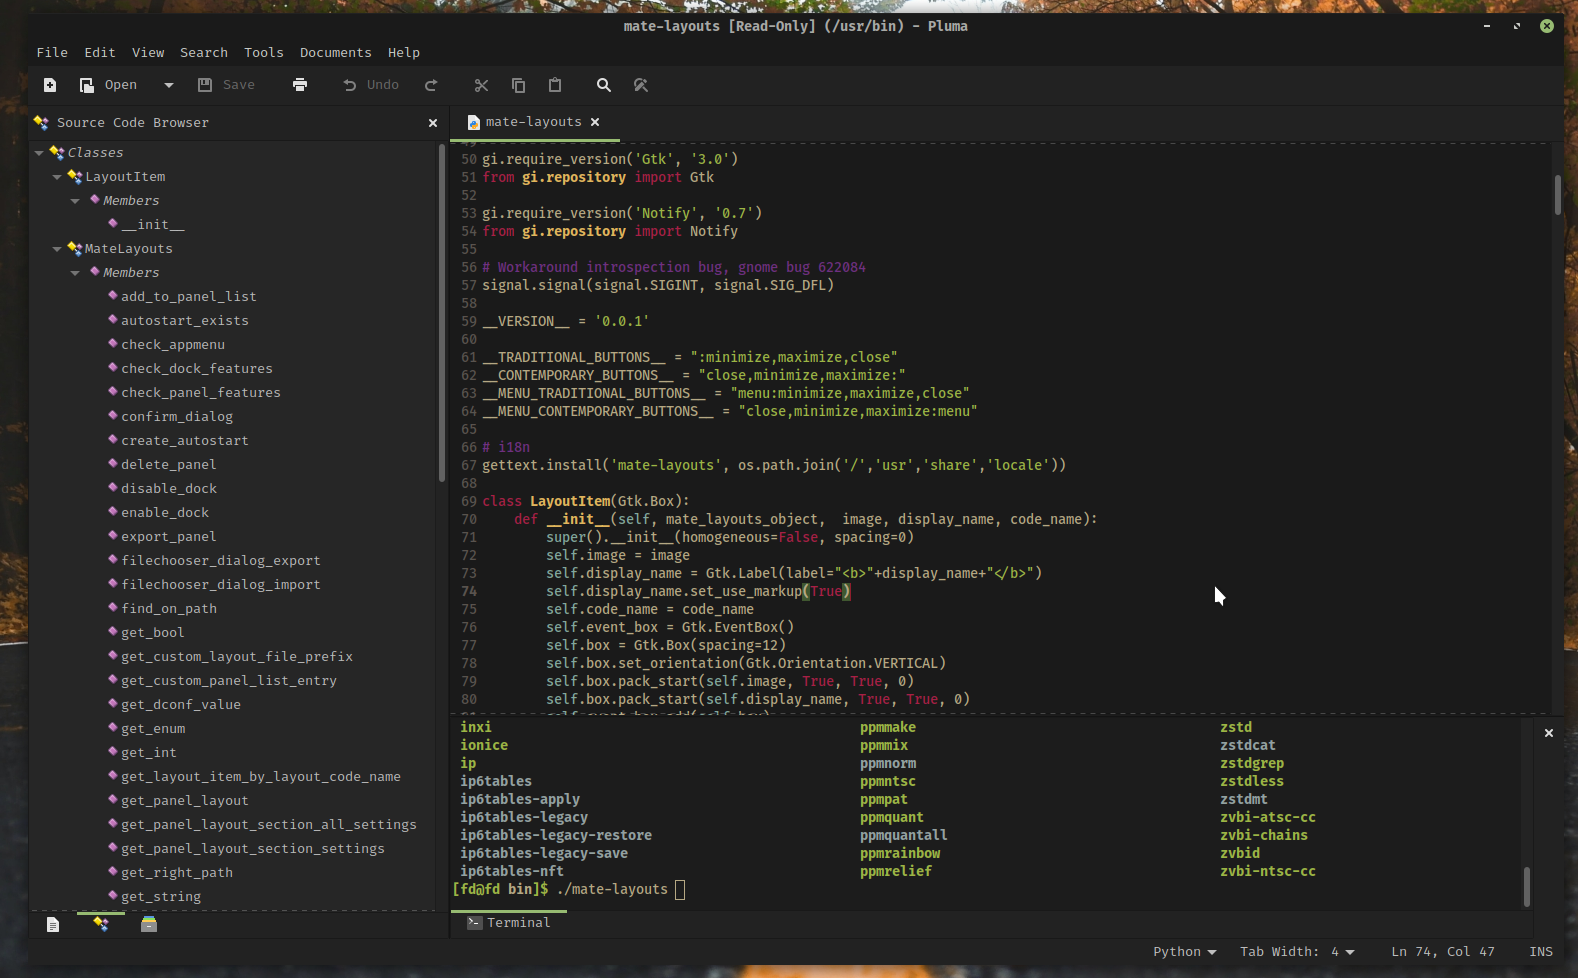Click the editor vertical scrollbar handle

(x=1557, y=194)
